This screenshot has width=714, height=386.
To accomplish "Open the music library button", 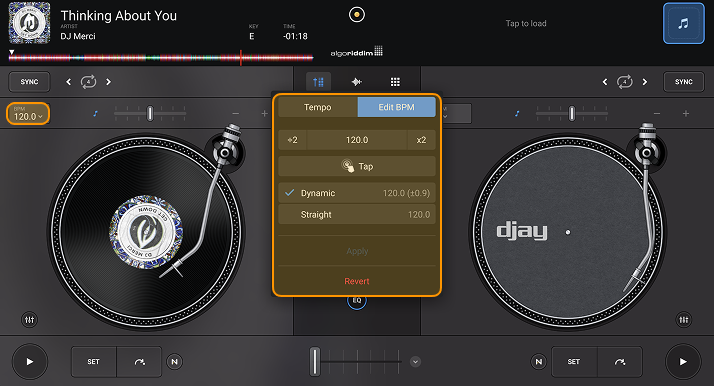I will coord(683,23).
